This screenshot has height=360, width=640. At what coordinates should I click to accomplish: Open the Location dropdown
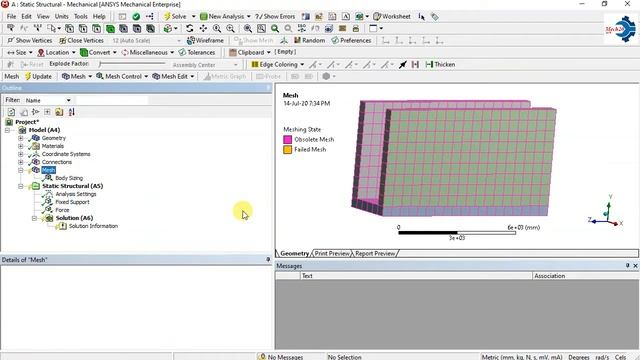[x=56, y=52]
